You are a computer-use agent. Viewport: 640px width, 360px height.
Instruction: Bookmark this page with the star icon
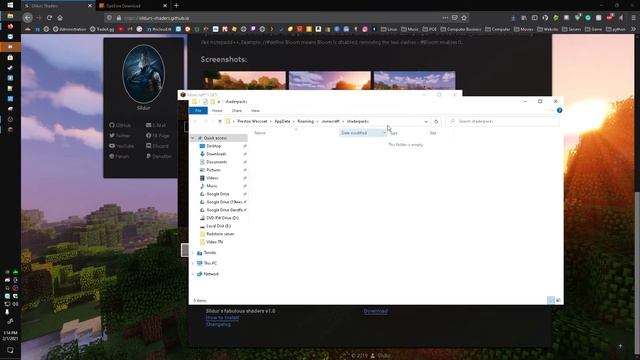(464, 18)
